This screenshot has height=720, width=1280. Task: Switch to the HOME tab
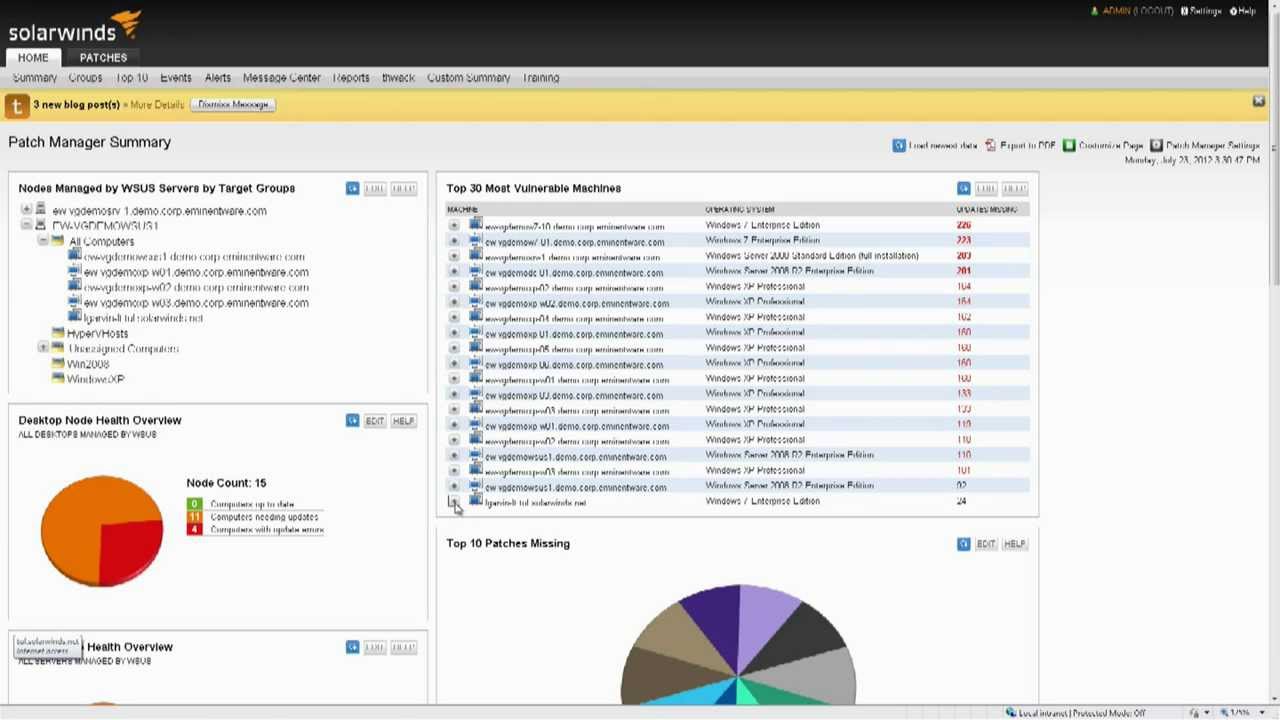point(32,58)
